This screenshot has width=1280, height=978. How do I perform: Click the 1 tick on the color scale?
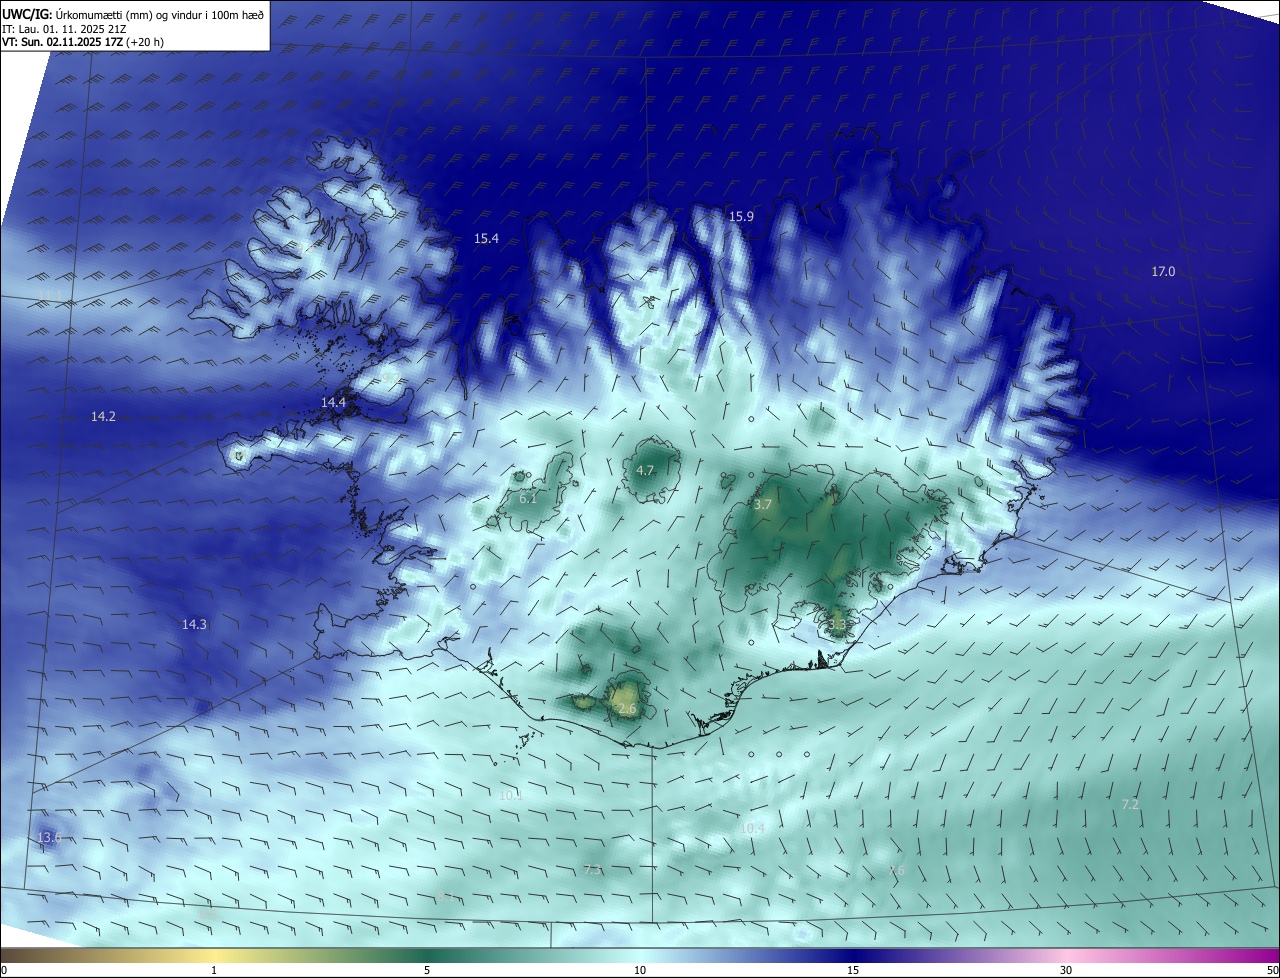pyautogui.click(x=214, y=970)
